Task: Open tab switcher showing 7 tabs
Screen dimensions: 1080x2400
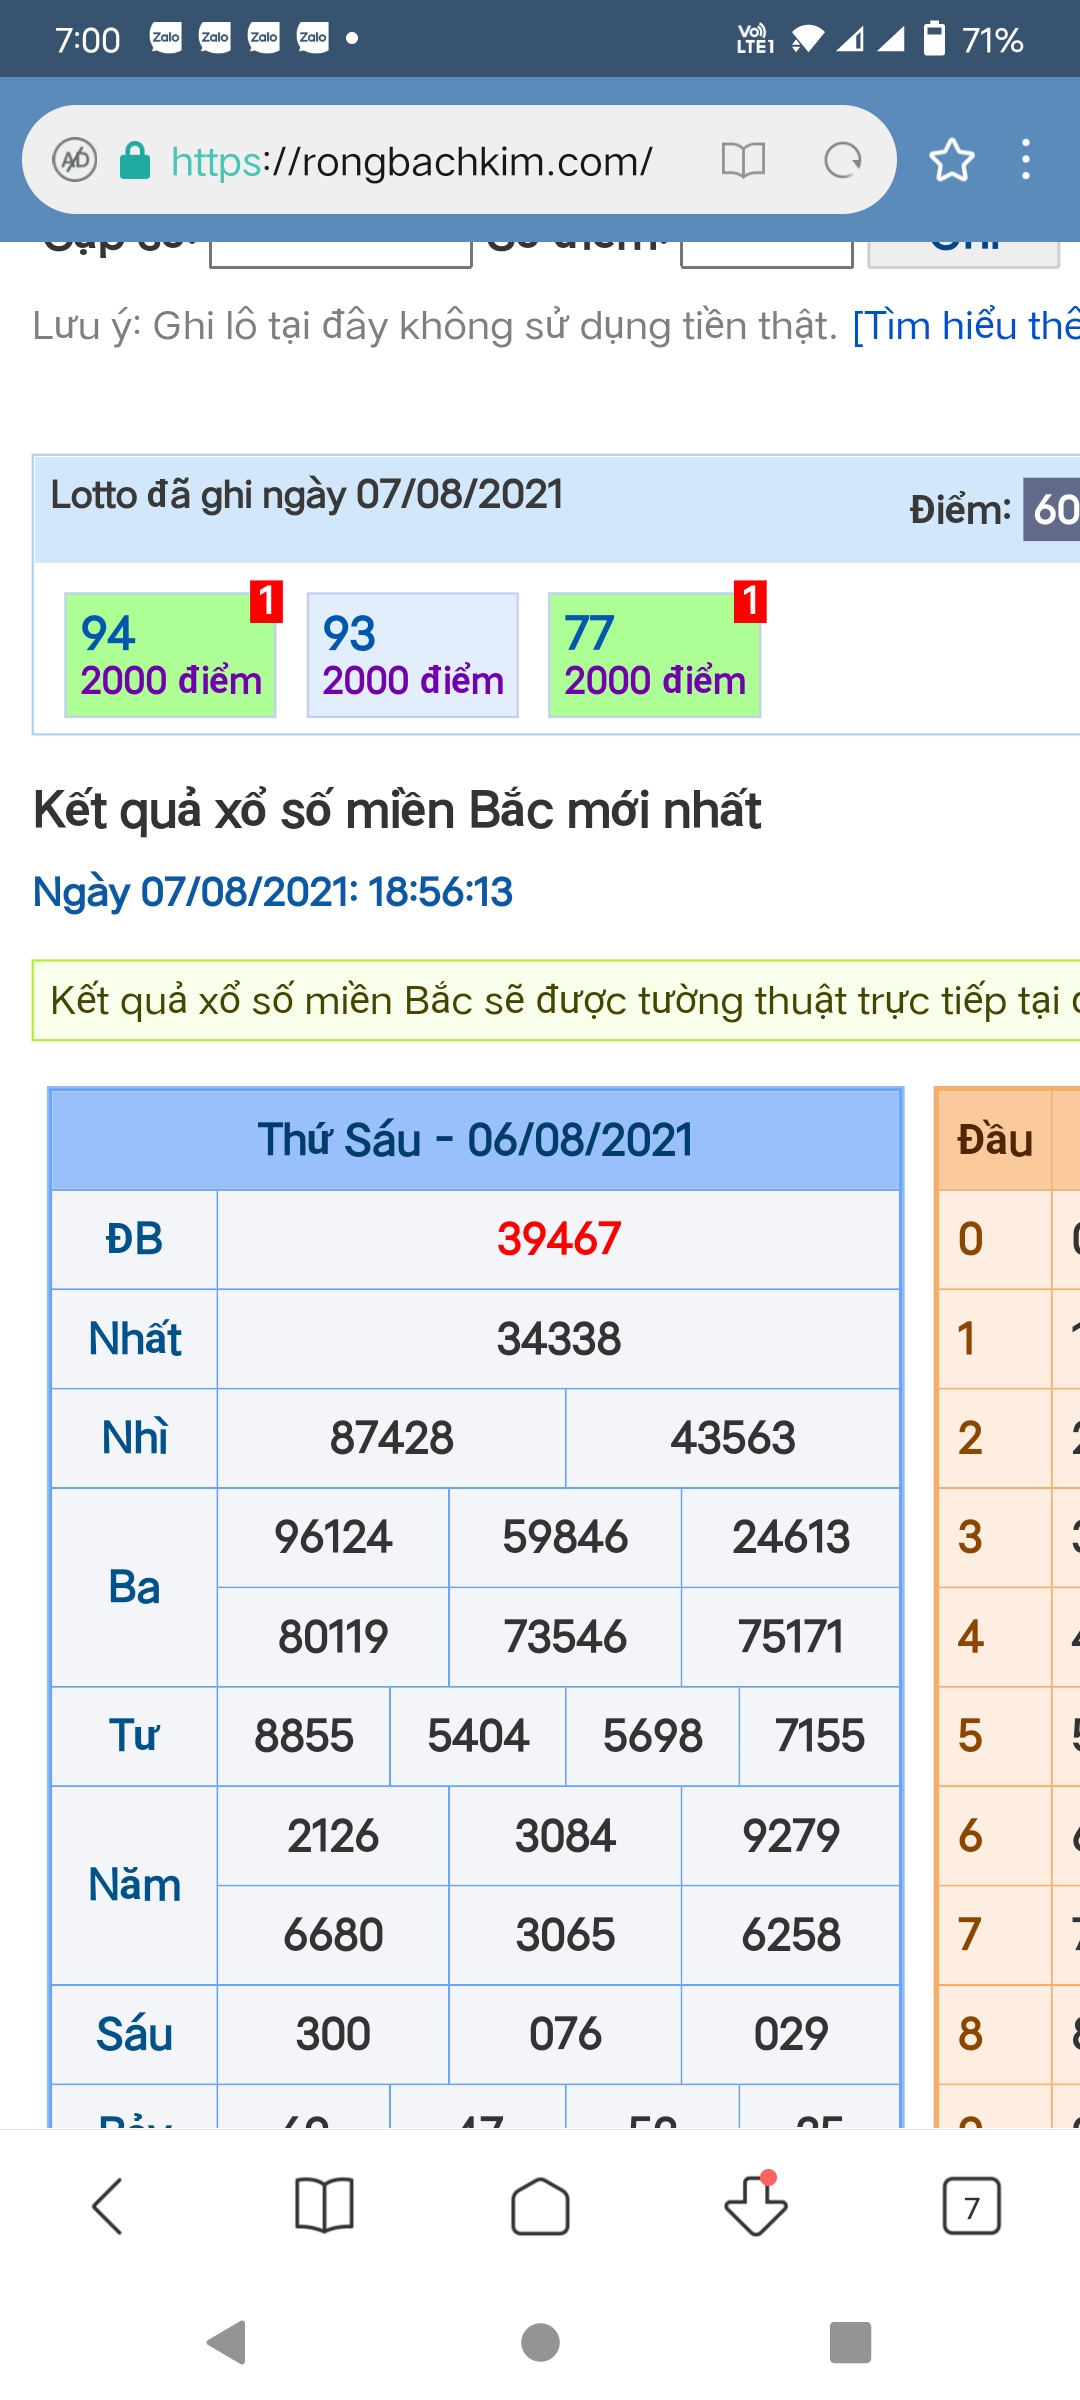Action: [x=971, y=2206]
